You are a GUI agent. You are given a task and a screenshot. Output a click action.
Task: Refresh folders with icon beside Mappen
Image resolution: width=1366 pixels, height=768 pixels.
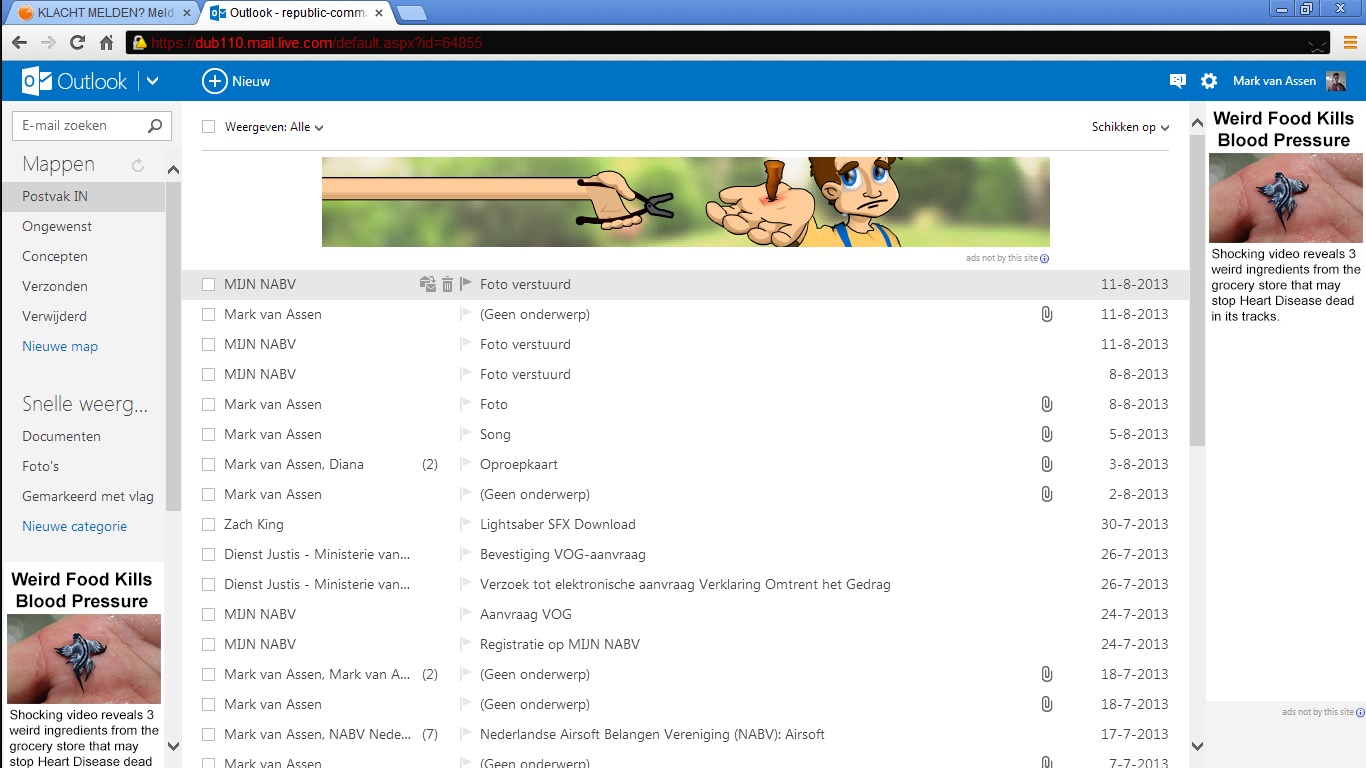coord(138,165)
